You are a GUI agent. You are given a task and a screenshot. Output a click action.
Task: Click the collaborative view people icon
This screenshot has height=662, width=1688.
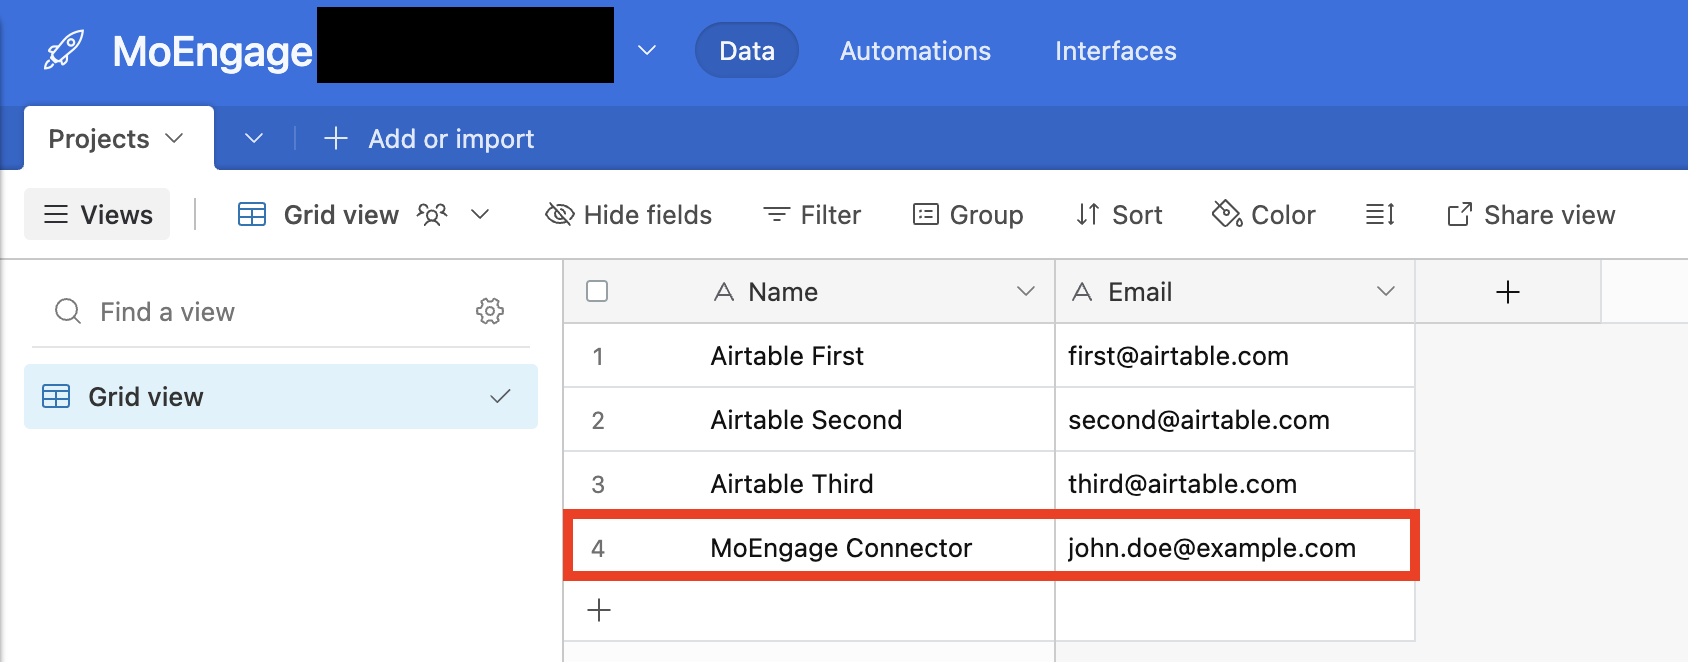pyautogui.click(x=432, y=214)
